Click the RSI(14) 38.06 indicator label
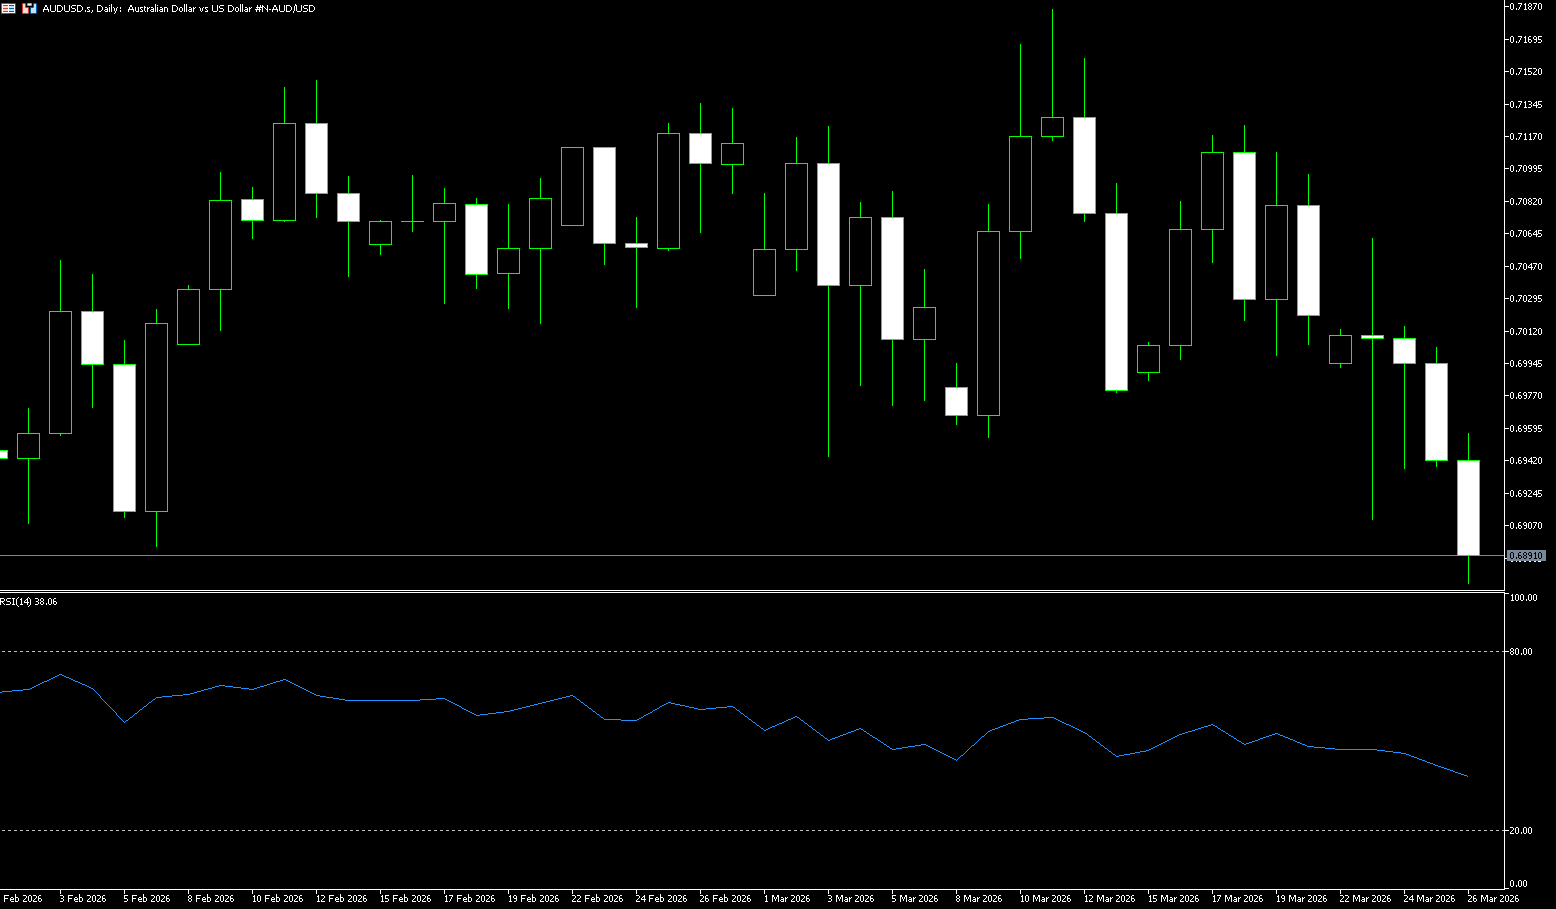Image resolution: width=1556 pixels, height=909 pixels. coord(29,602)
